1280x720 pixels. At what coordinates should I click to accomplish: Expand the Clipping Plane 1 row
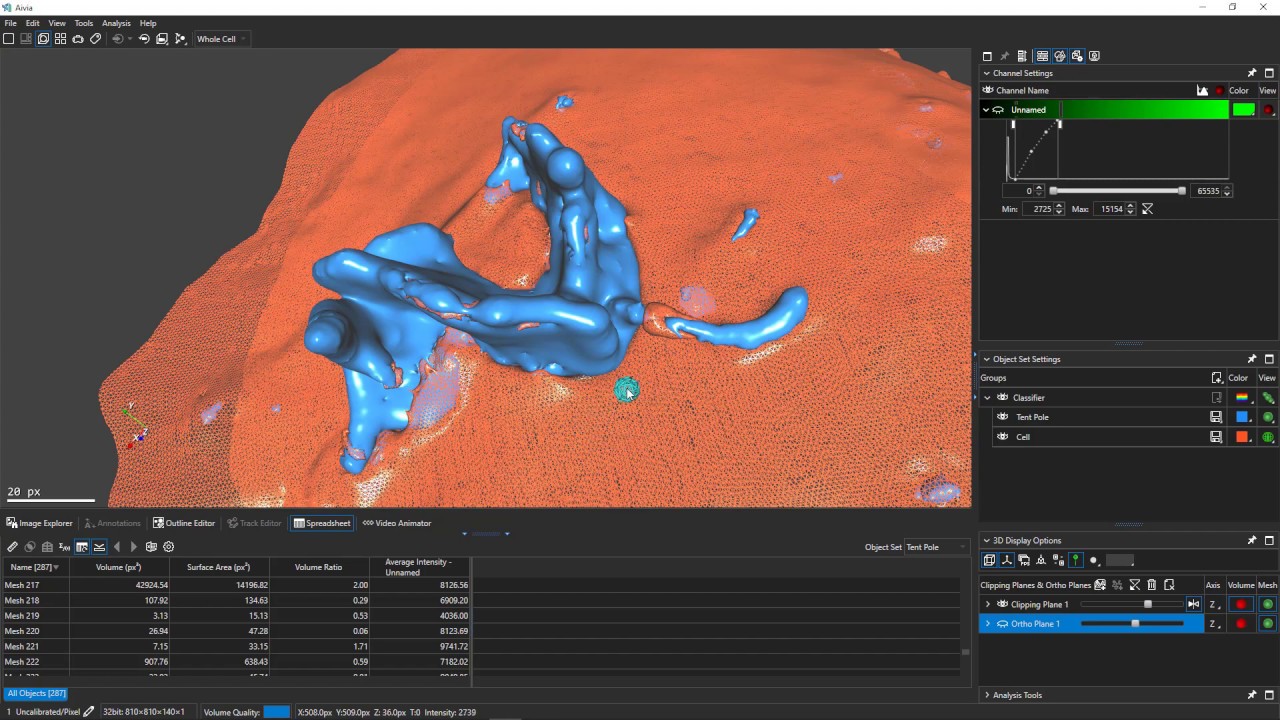pyautogui.click(x=988, y=604)
